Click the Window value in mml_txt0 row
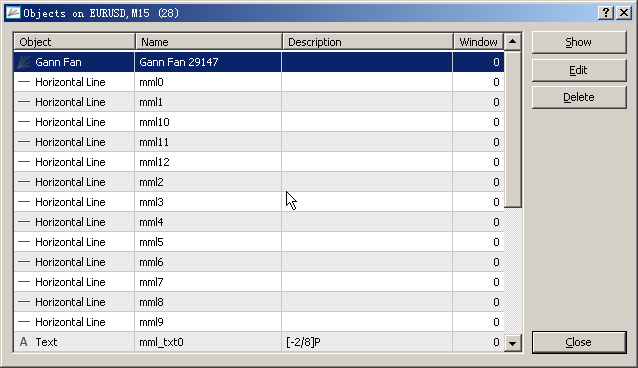 [496, 342]
